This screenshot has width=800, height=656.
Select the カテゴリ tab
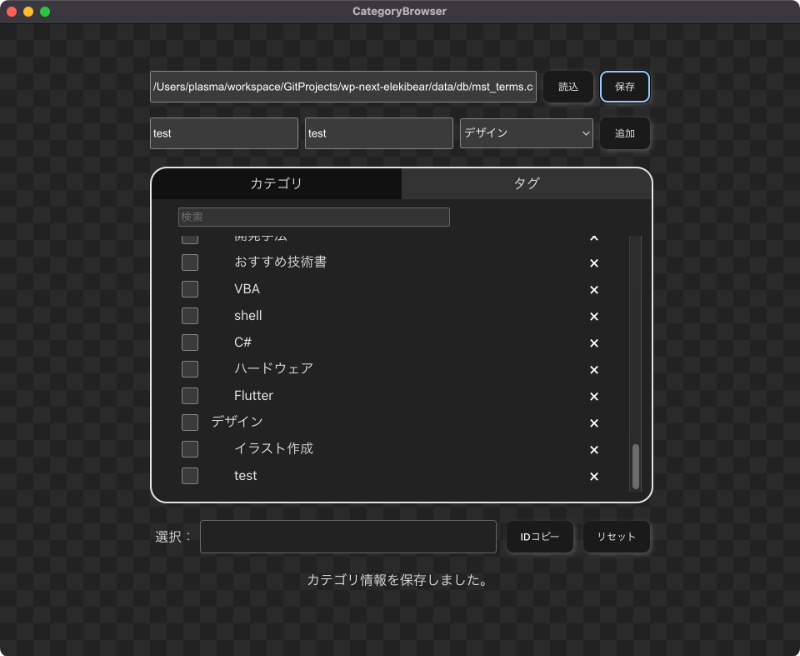[276, 183]
